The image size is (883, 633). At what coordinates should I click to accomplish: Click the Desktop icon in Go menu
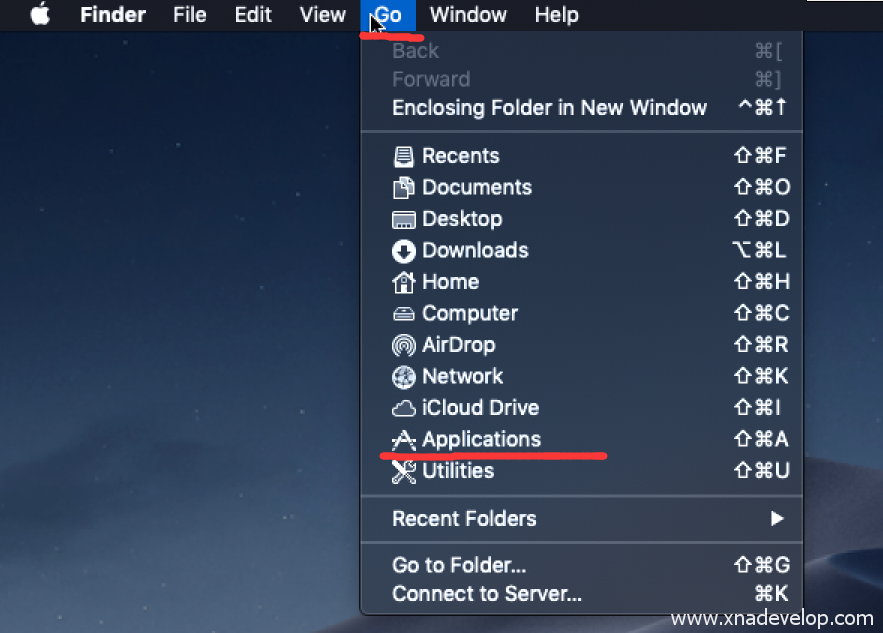403,219
